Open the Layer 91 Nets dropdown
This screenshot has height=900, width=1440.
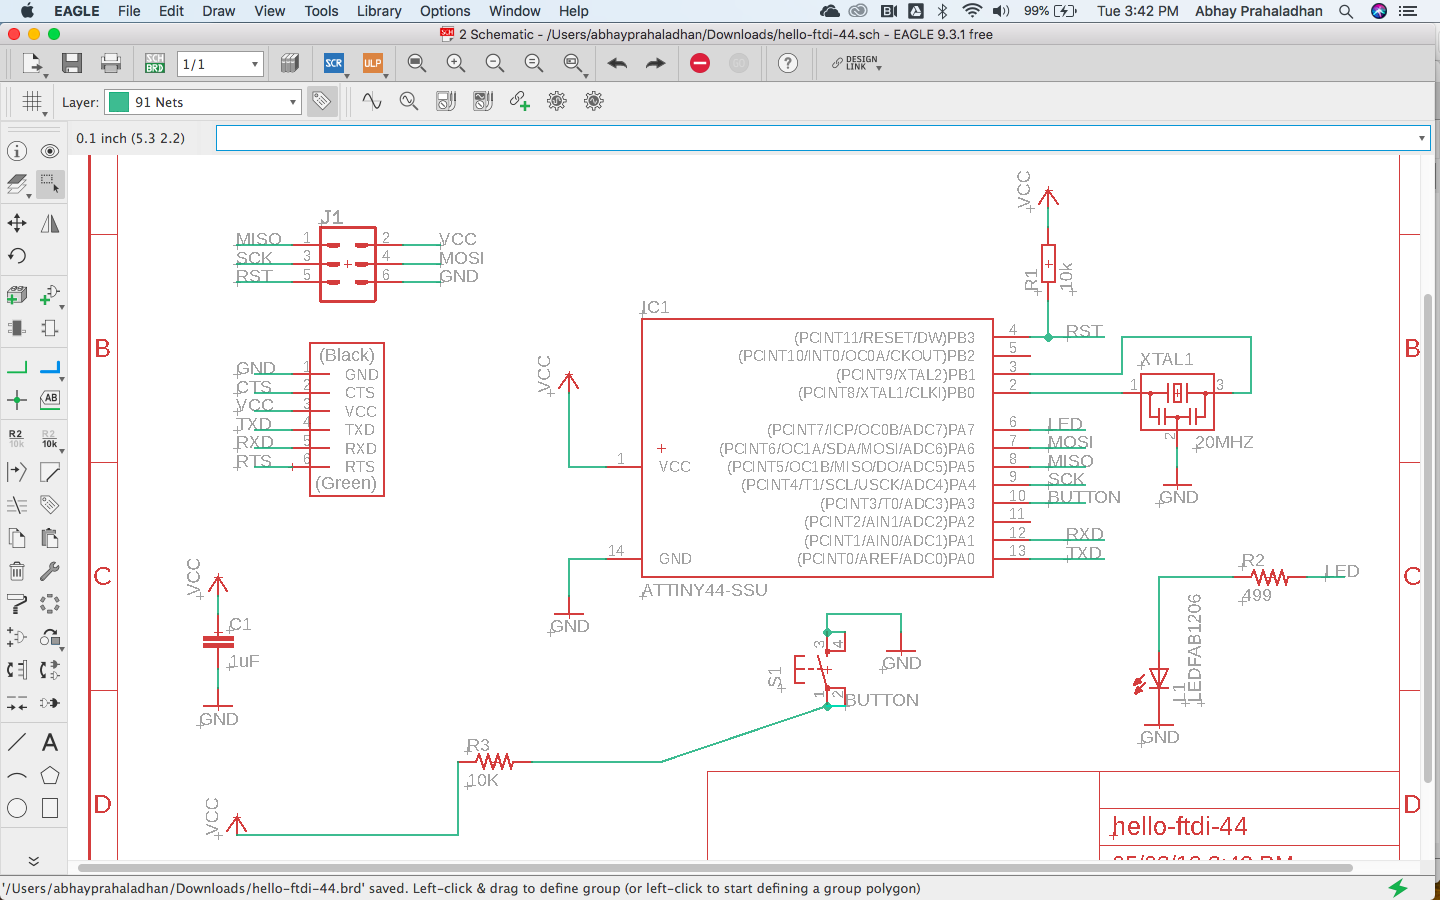[x=292, y=102]
